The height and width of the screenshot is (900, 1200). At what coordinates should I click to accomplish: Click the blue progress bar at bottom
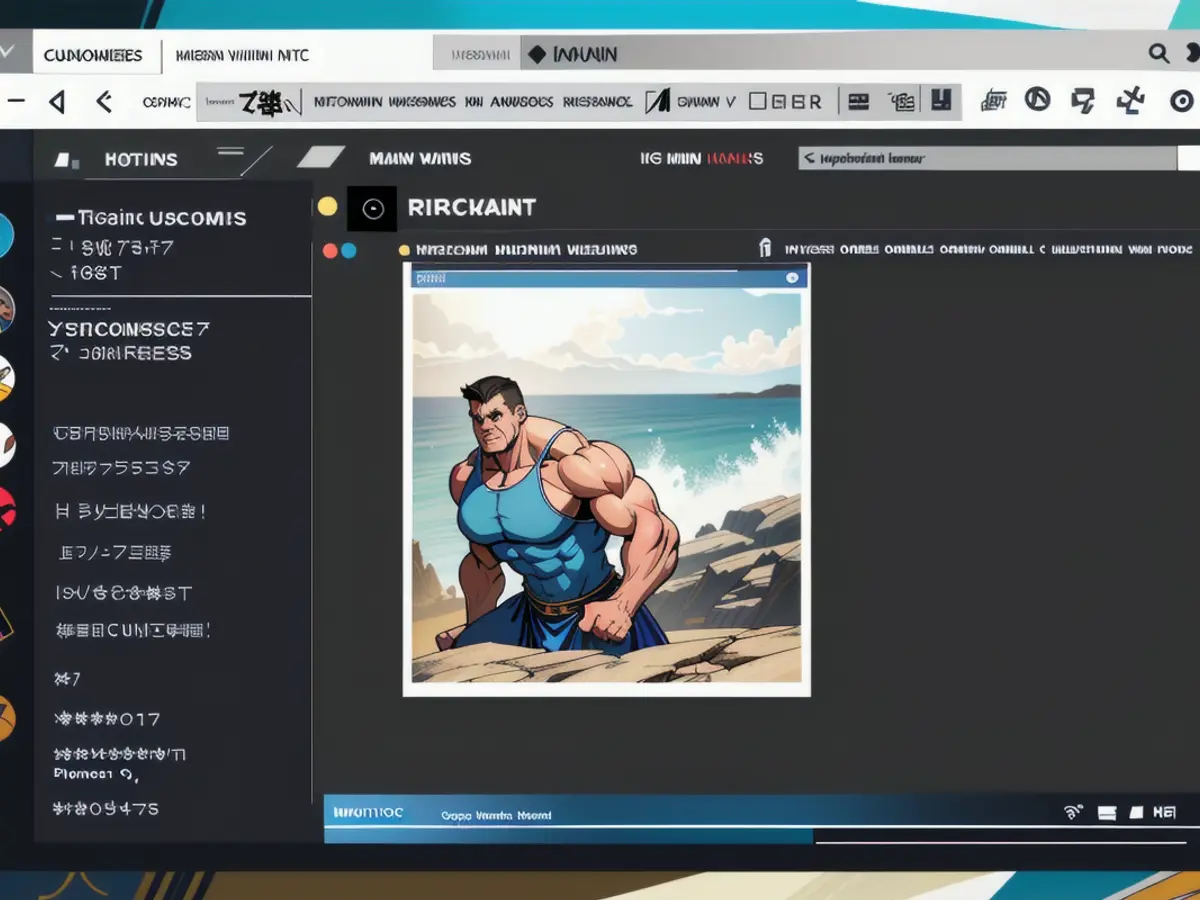568,835
